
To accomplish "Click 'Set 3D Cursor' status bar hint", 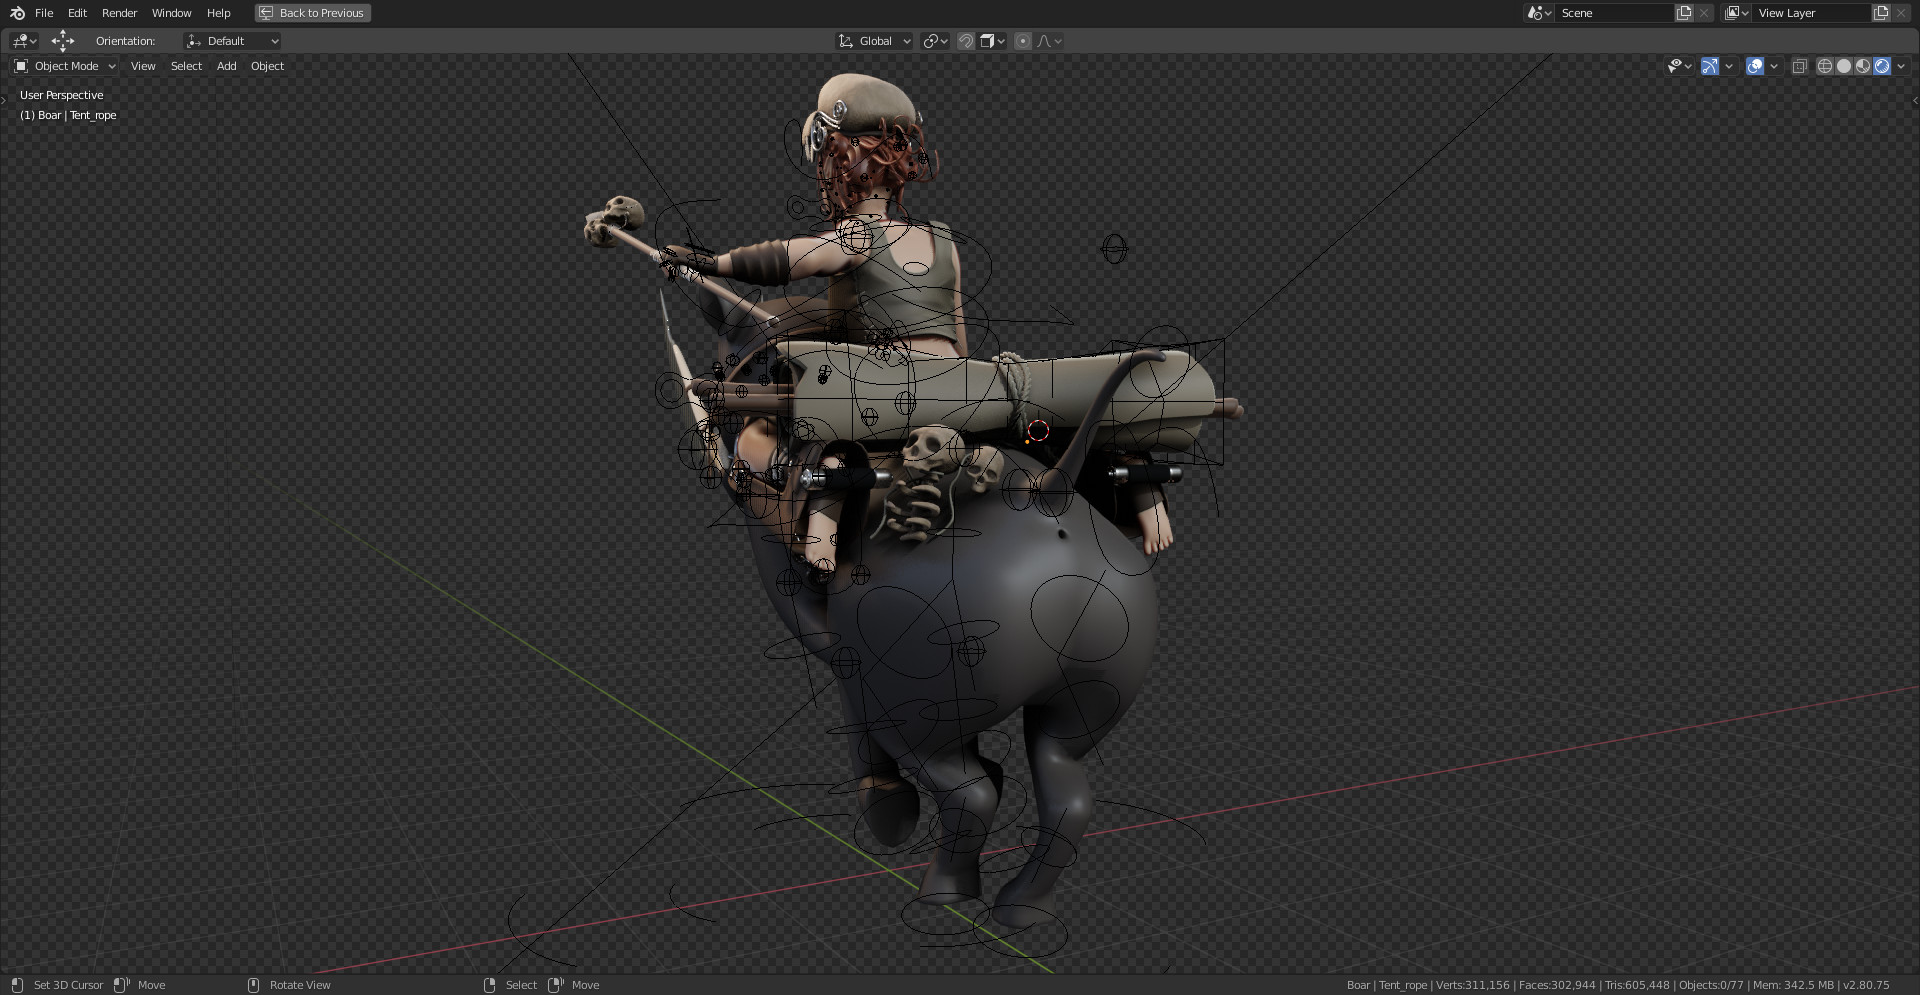I will tap(68, 985).
